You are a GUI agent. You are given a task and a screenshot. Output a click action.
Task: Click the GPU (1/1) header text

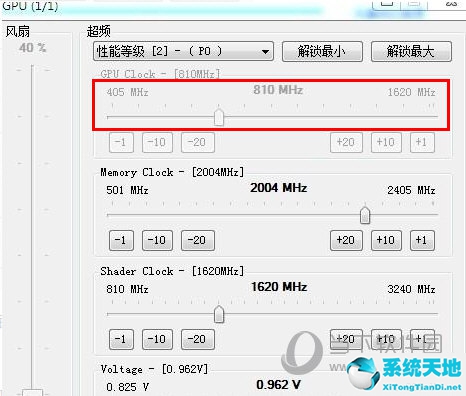point(30,6)
